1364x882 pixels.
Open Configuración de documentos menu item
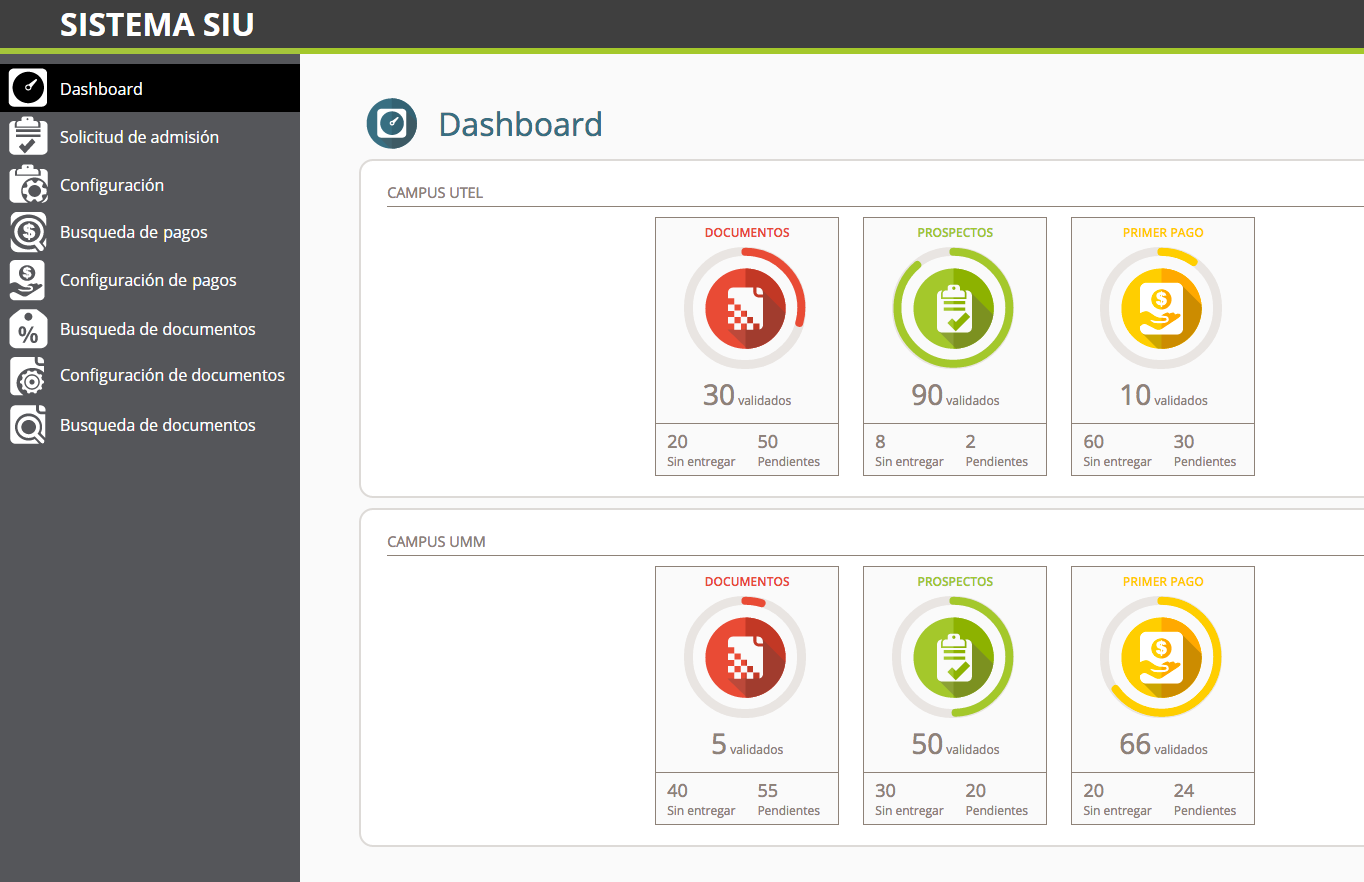tap(150, 376)
